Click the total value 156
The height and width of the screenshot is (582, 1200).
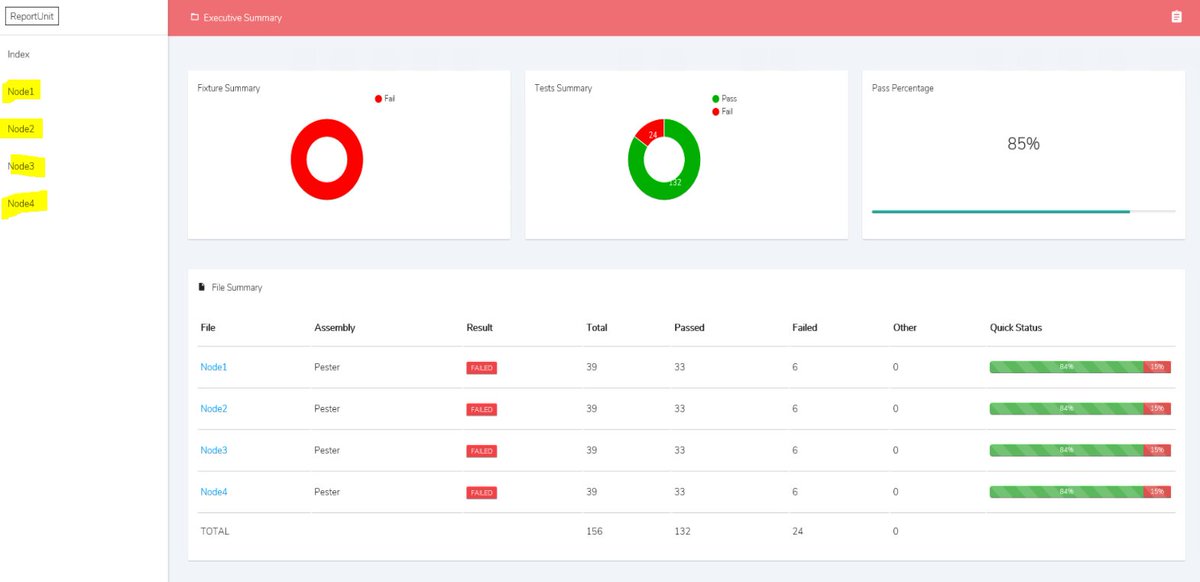pyautogui.click(x=595, y=531)
